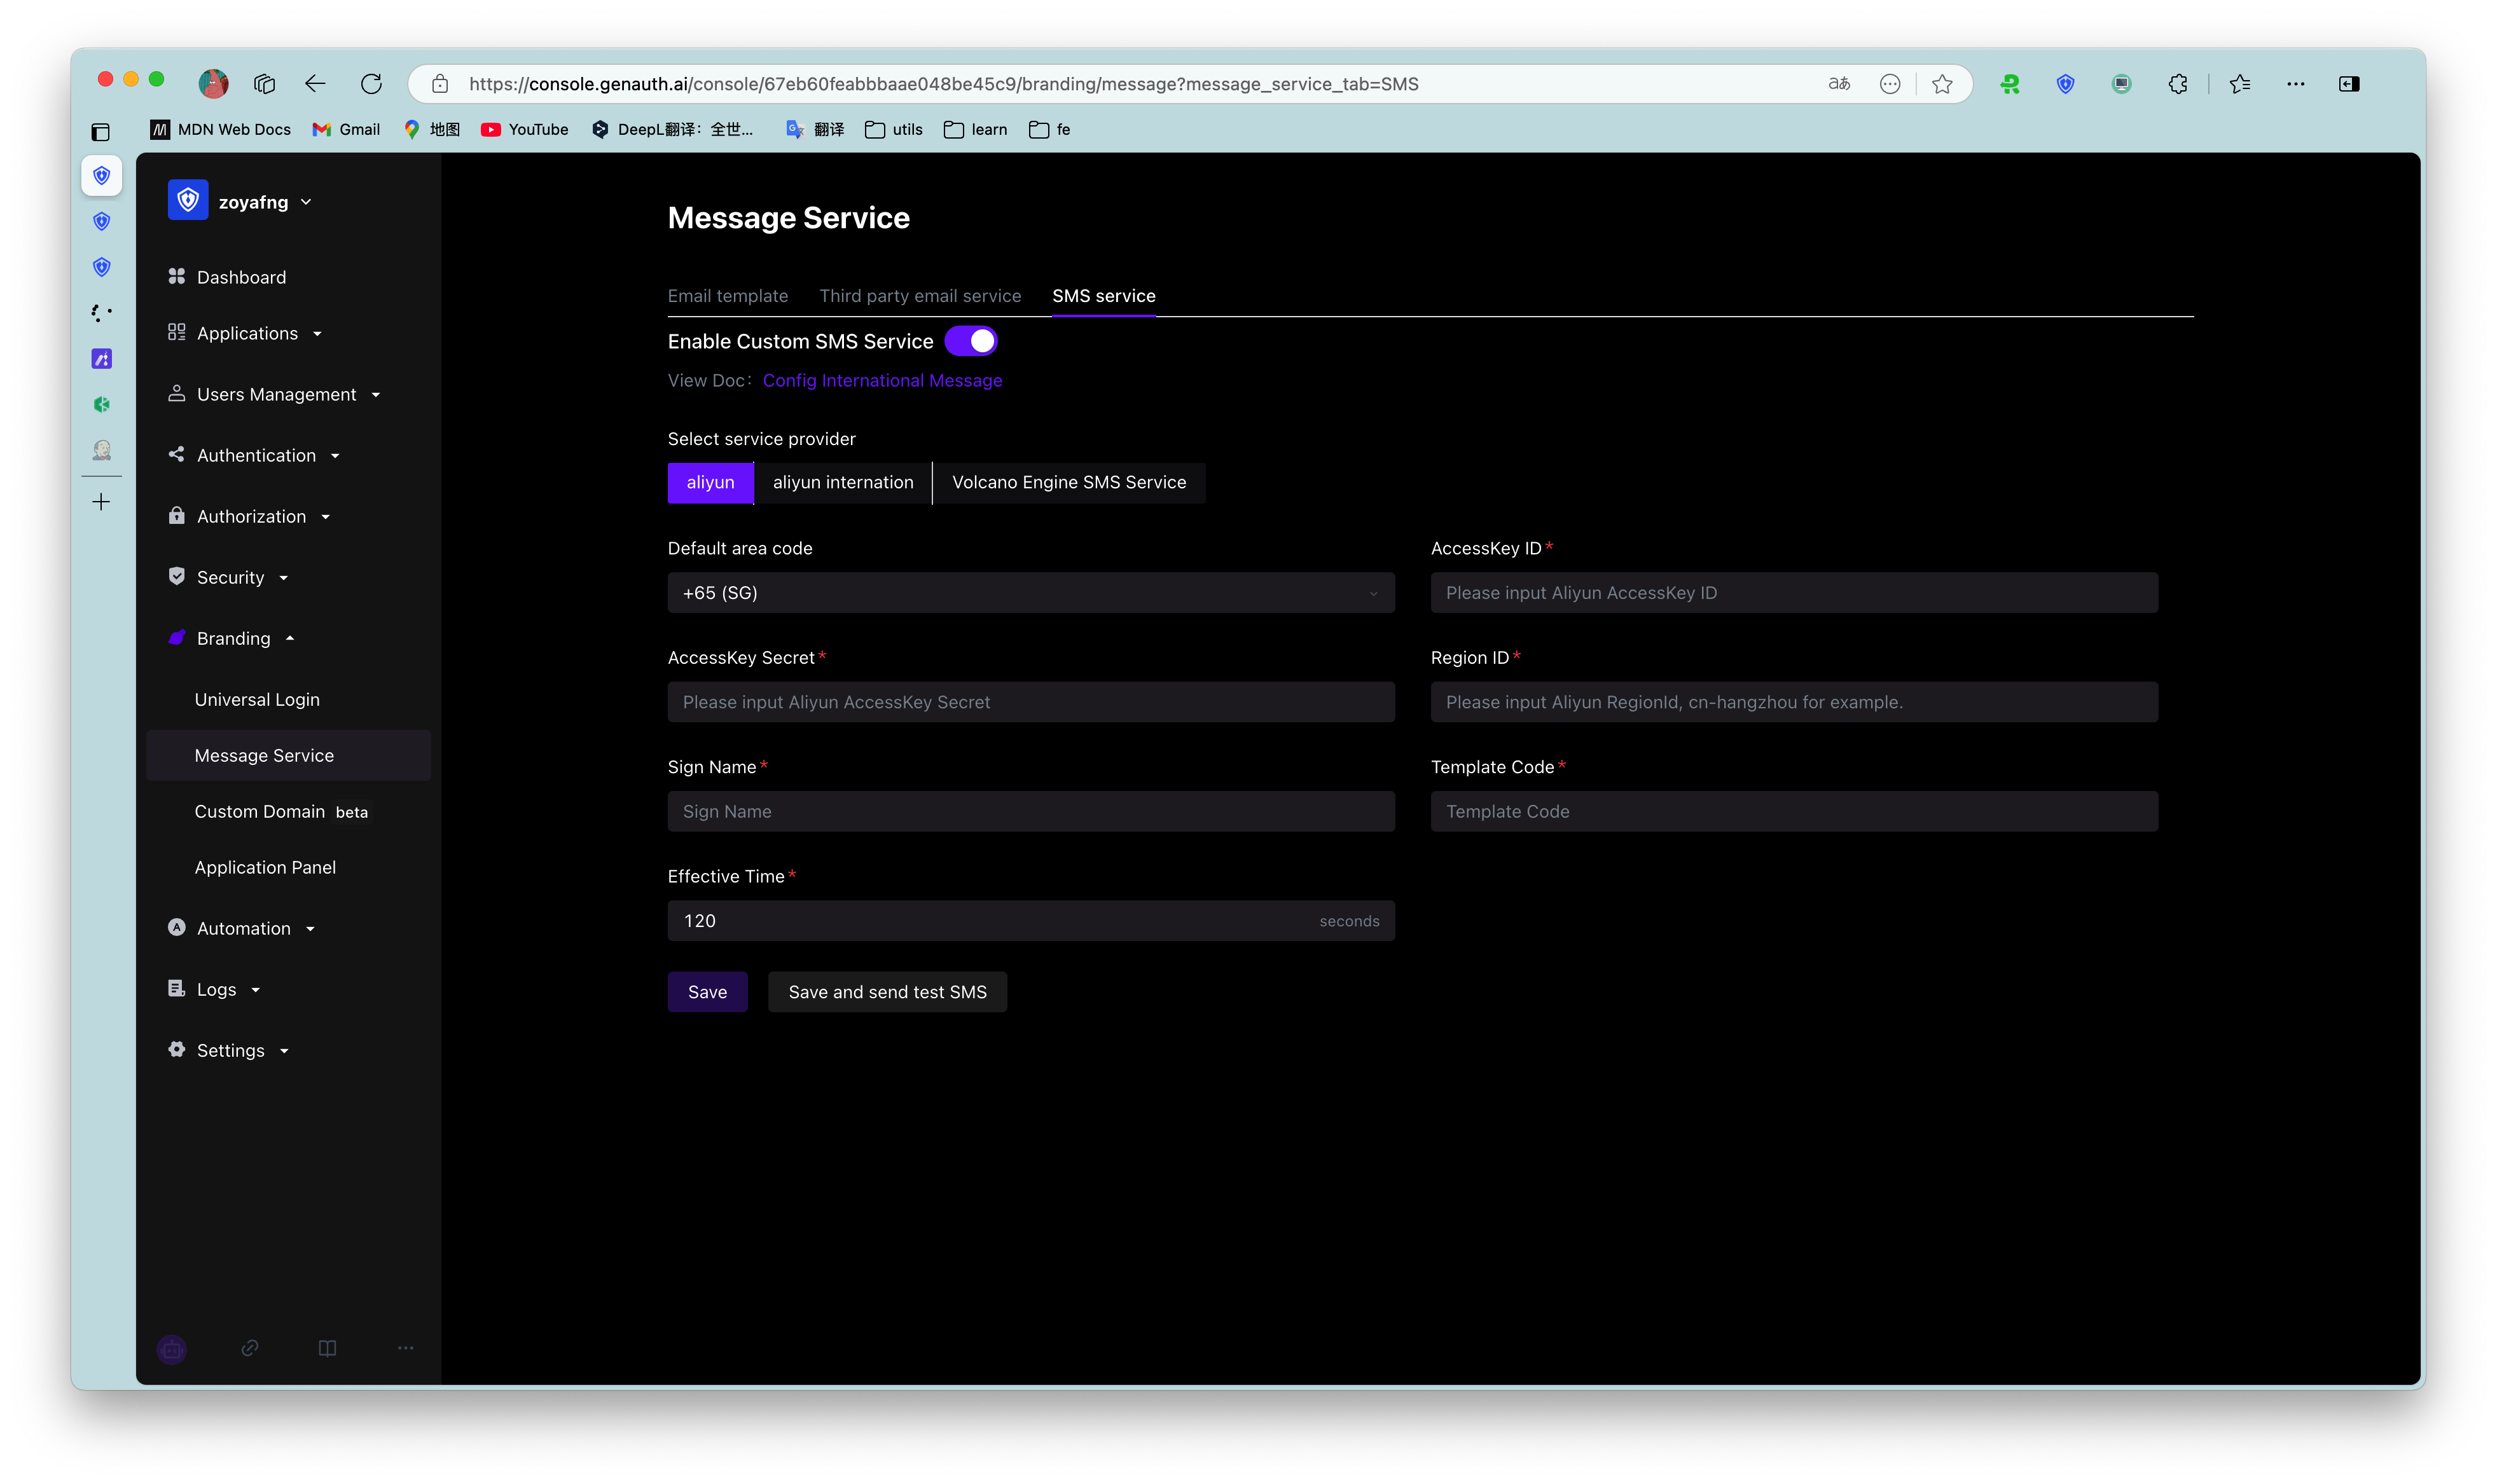Select aliyun internation service provider

click(842, 482)
